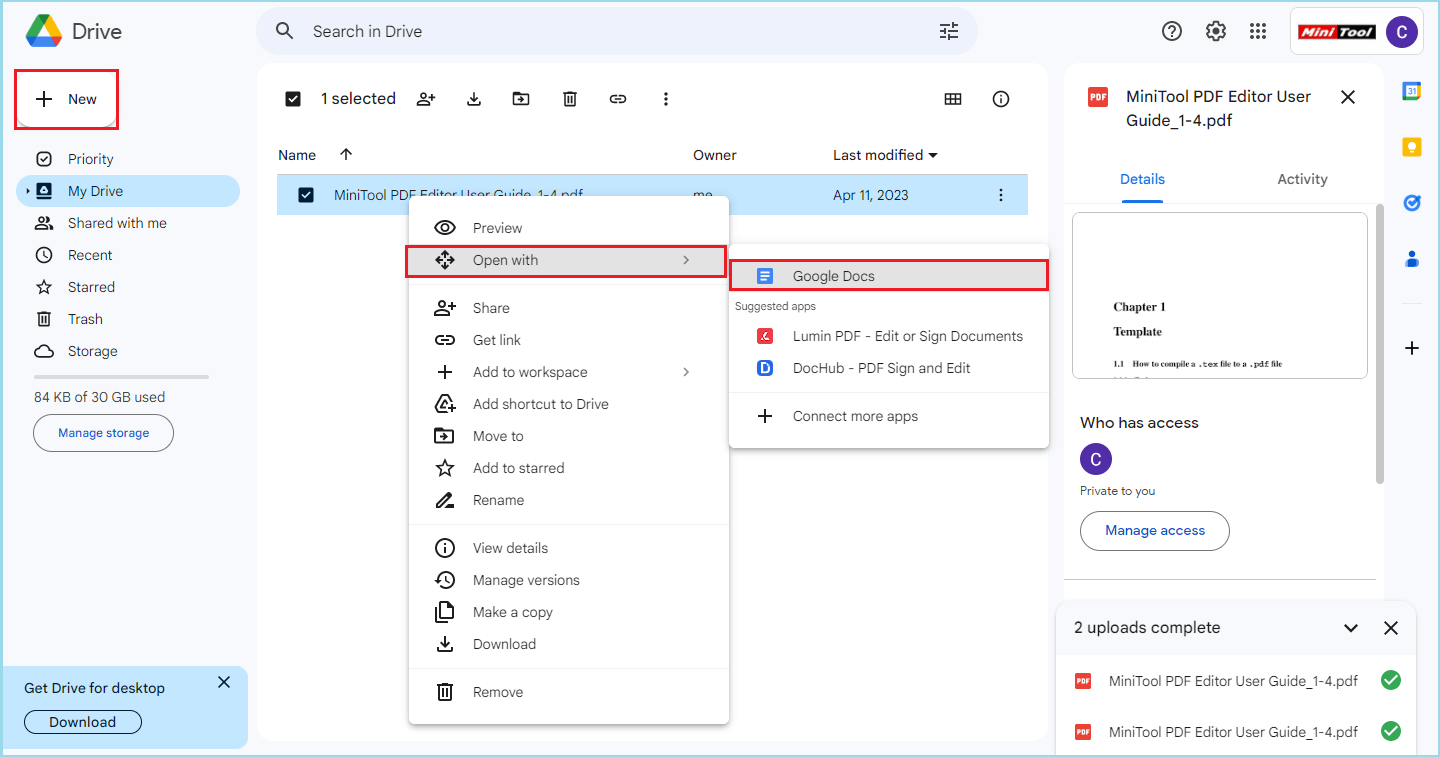Open the file row's three-dot menu

click(x=1001, y=195)
